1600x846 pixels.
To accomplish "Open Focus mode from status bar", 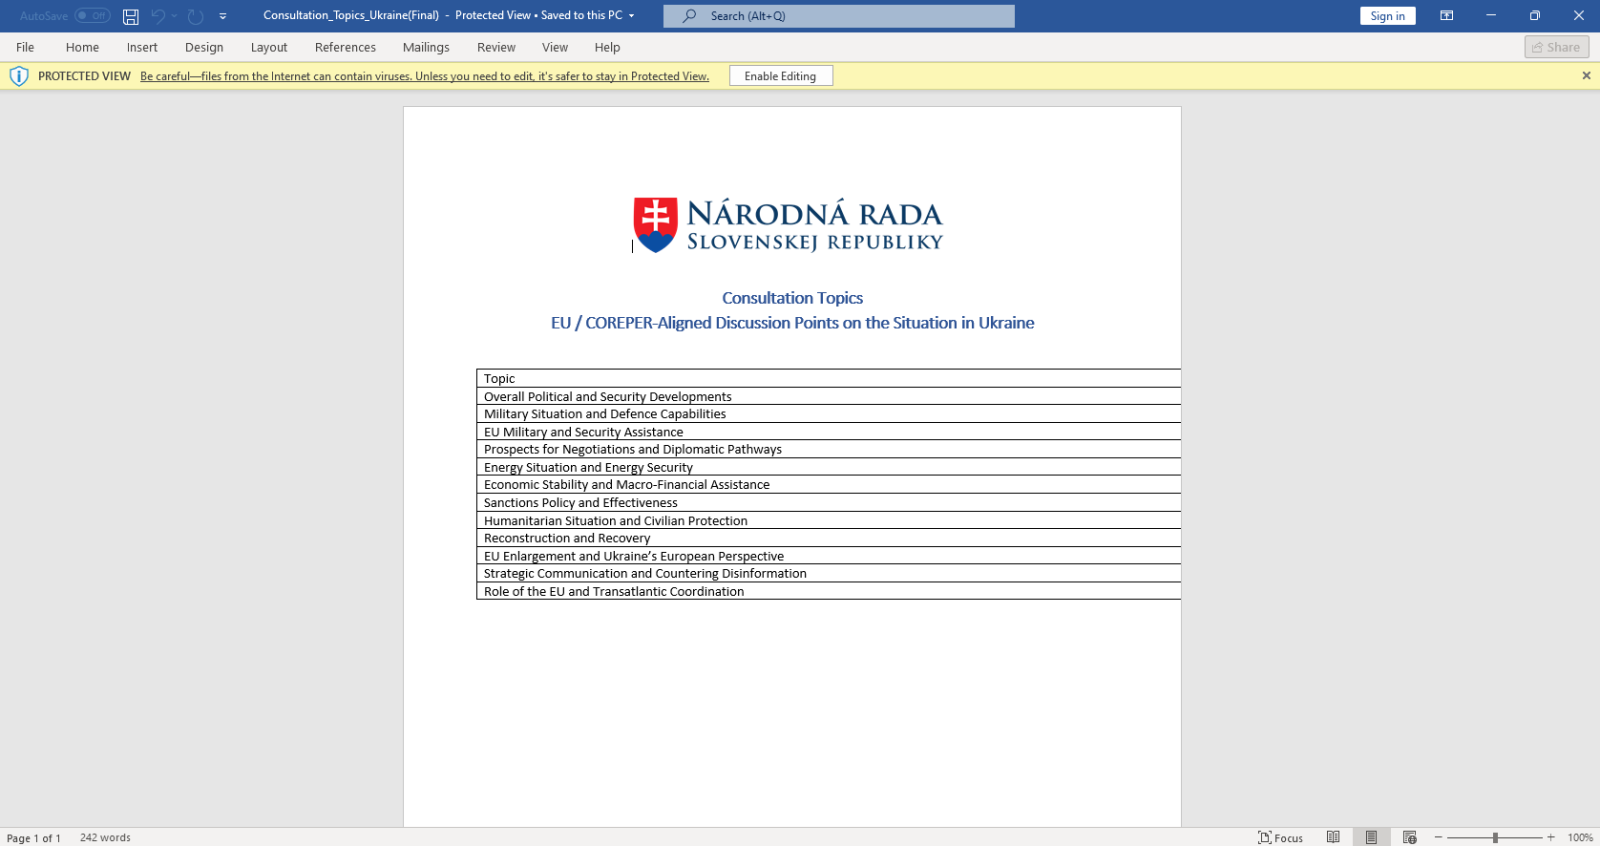I will 1281,837.
